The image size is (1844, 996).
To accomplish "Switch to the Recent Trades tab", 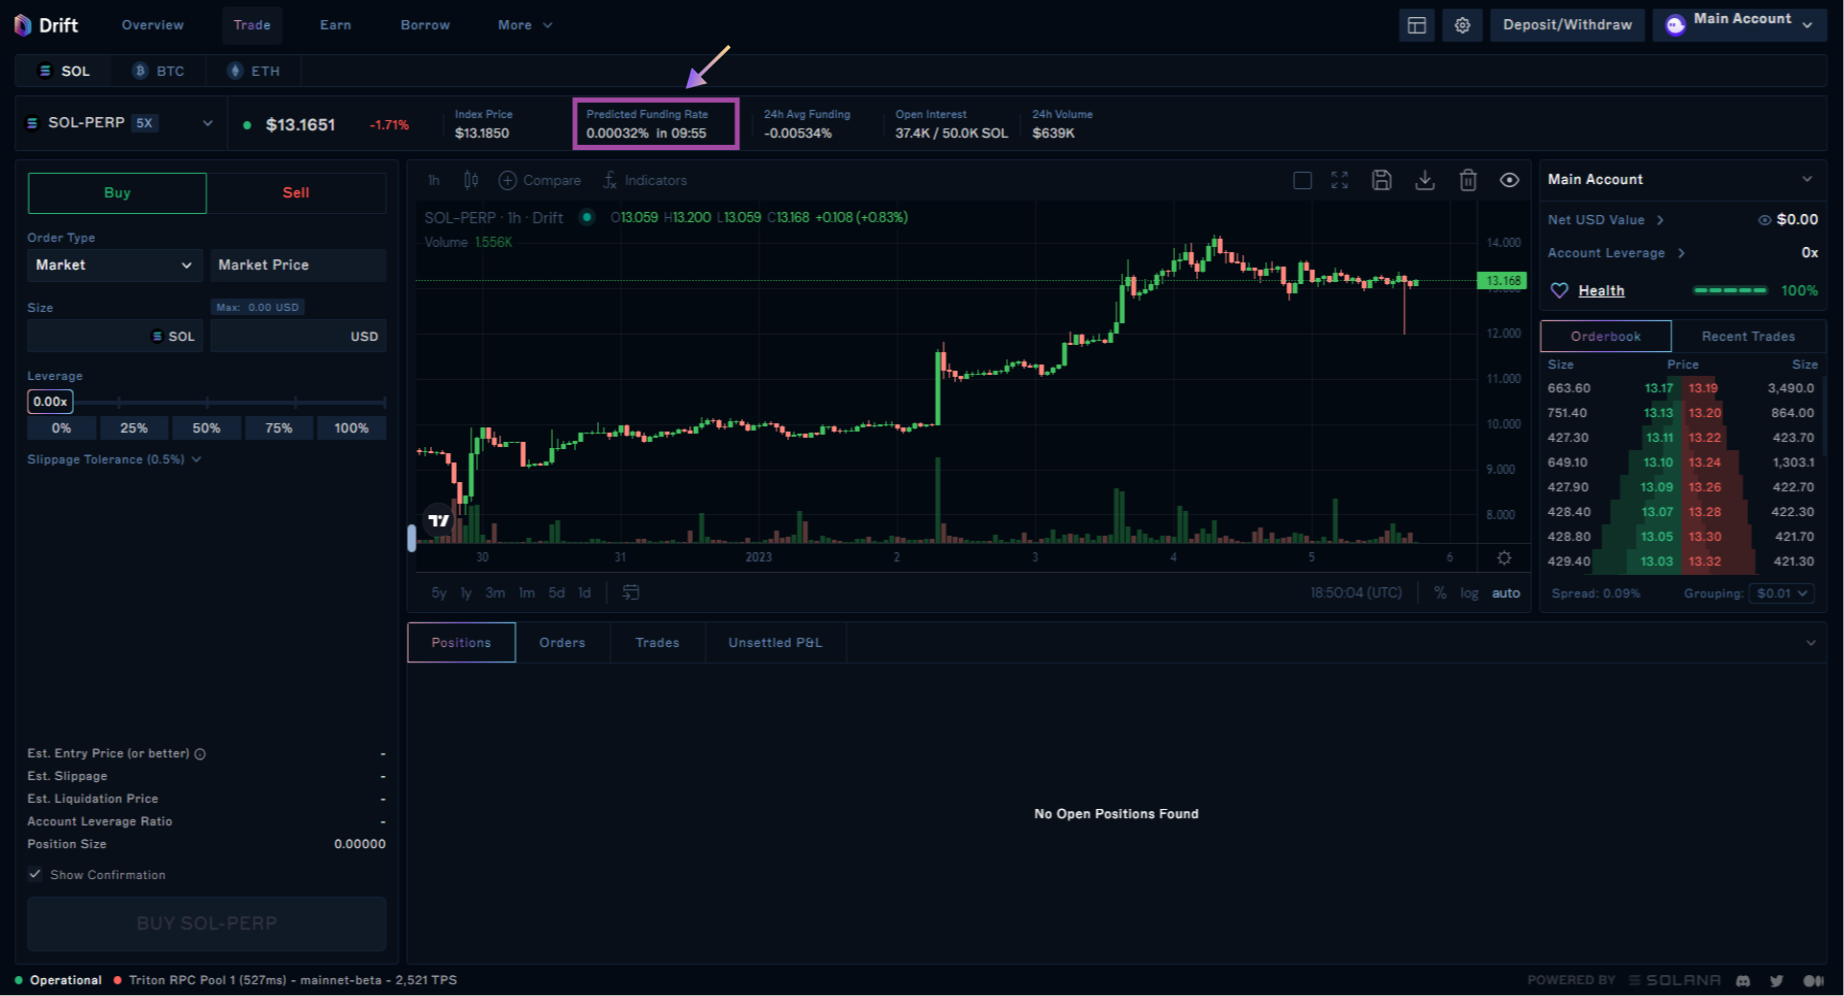I will pos(1747,336).
